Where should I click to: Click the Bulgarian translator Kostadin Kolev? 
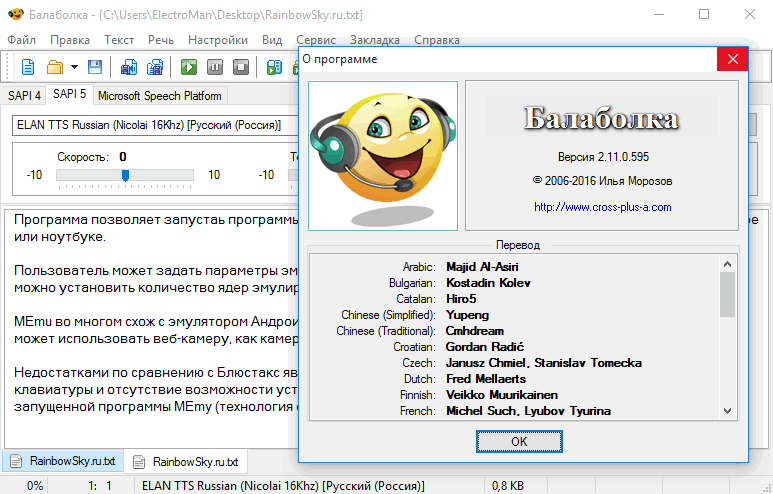point(488,283)
